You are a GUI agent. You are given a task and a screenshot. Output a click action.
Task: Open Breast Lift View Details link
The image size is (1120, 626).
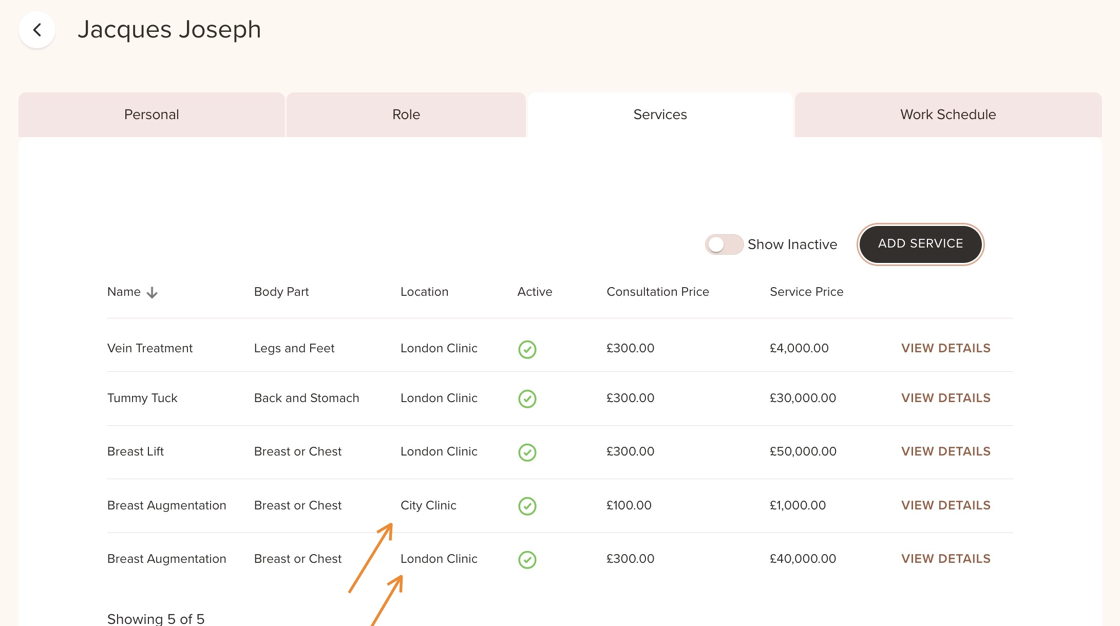[945, 451]
